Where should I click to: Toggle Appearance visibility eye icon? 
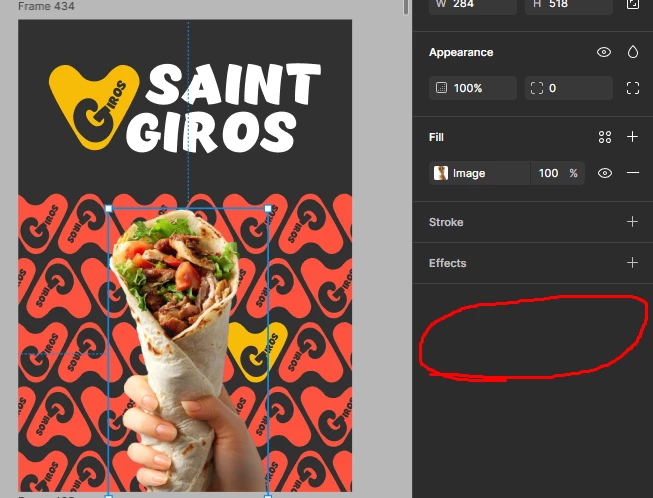(604, 52)
